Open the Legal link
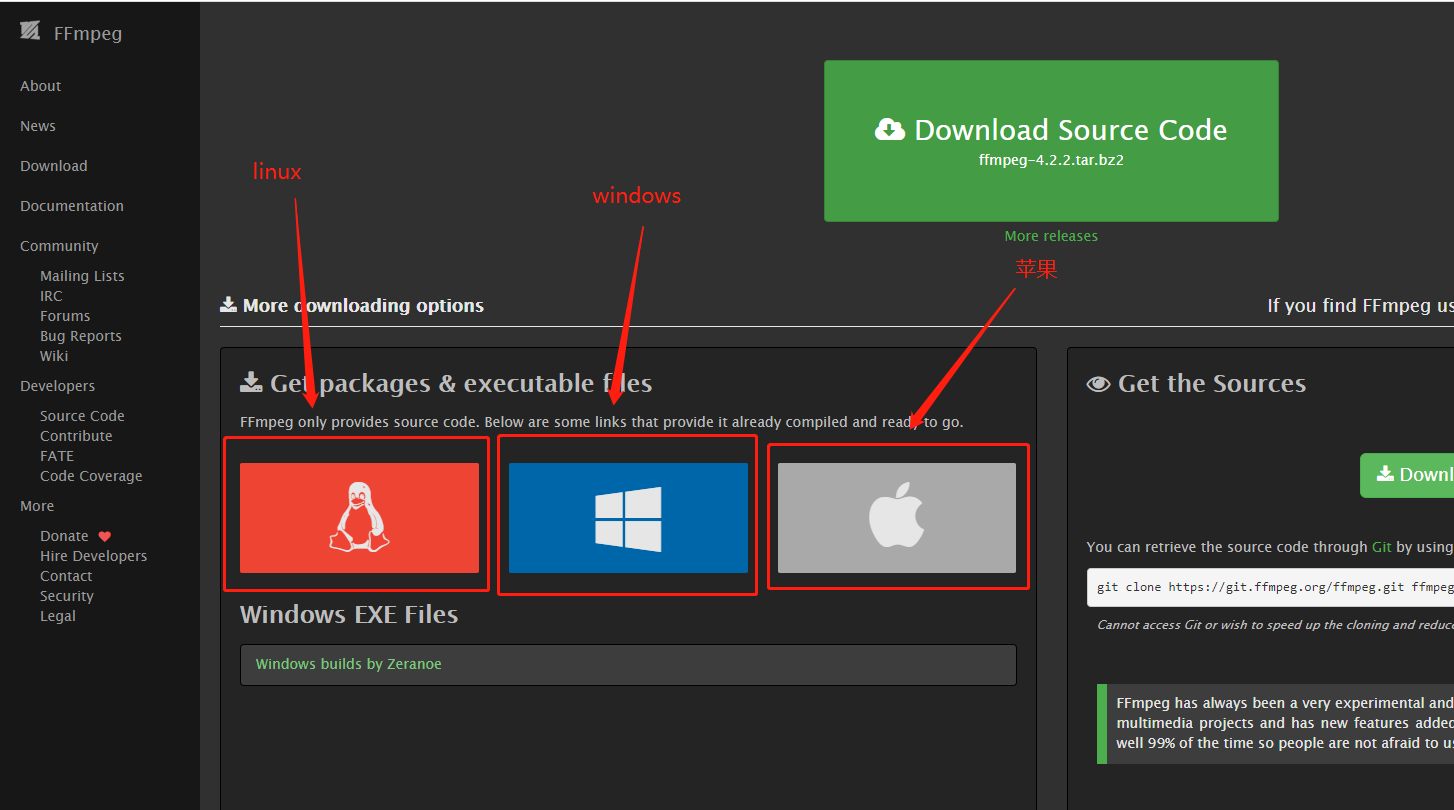1454x810 pixels. pos(58,616)
